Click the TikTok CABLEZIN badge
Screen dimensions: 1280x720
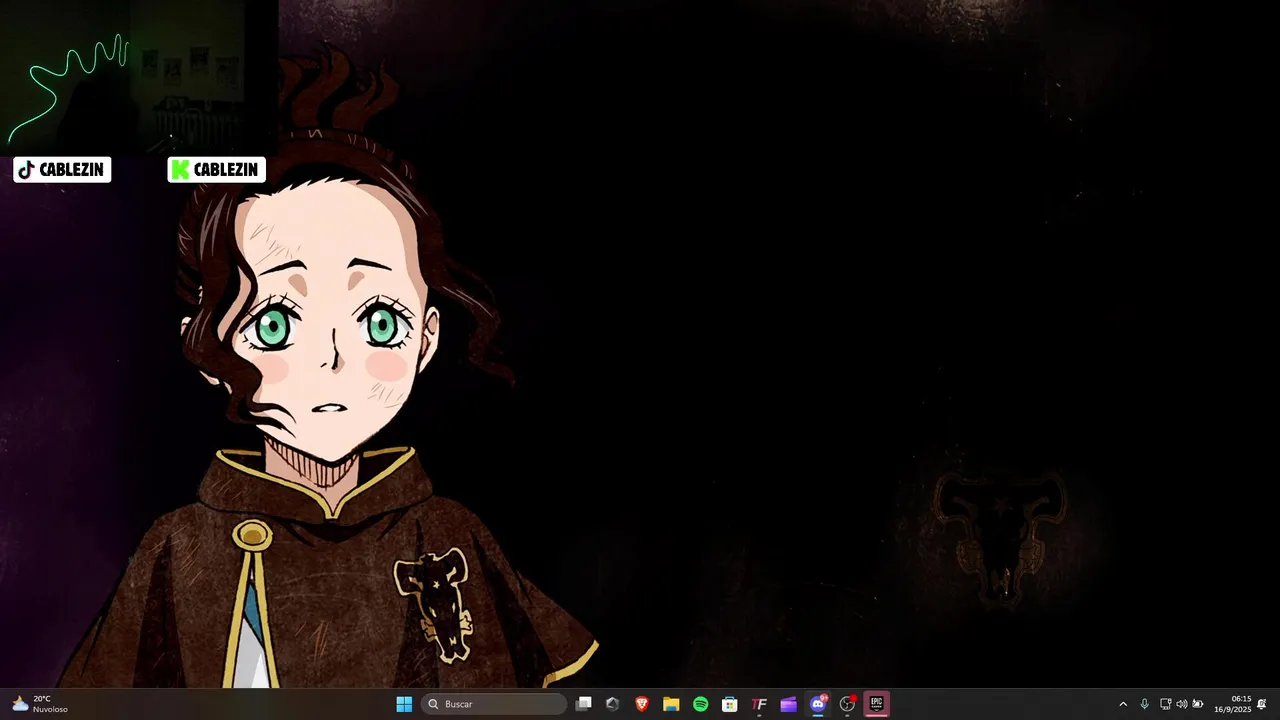pyautogui.click(x=62, y=170)
